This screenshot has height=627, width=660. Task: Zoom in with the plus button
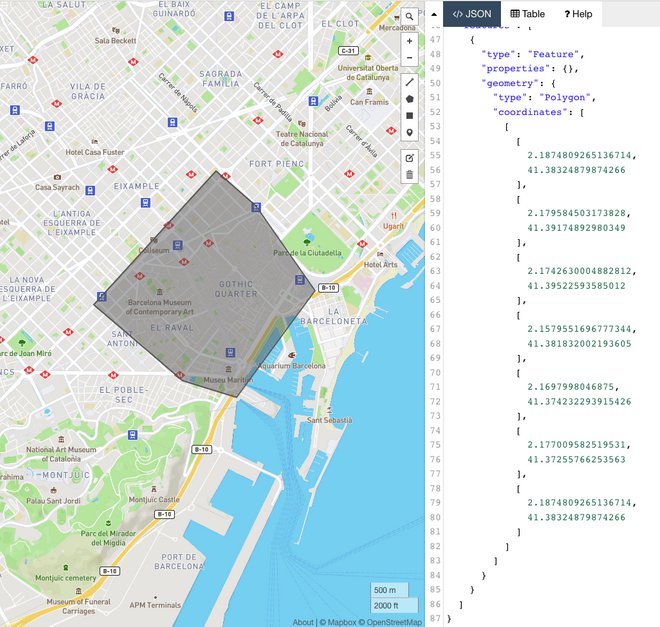point(409,42)
